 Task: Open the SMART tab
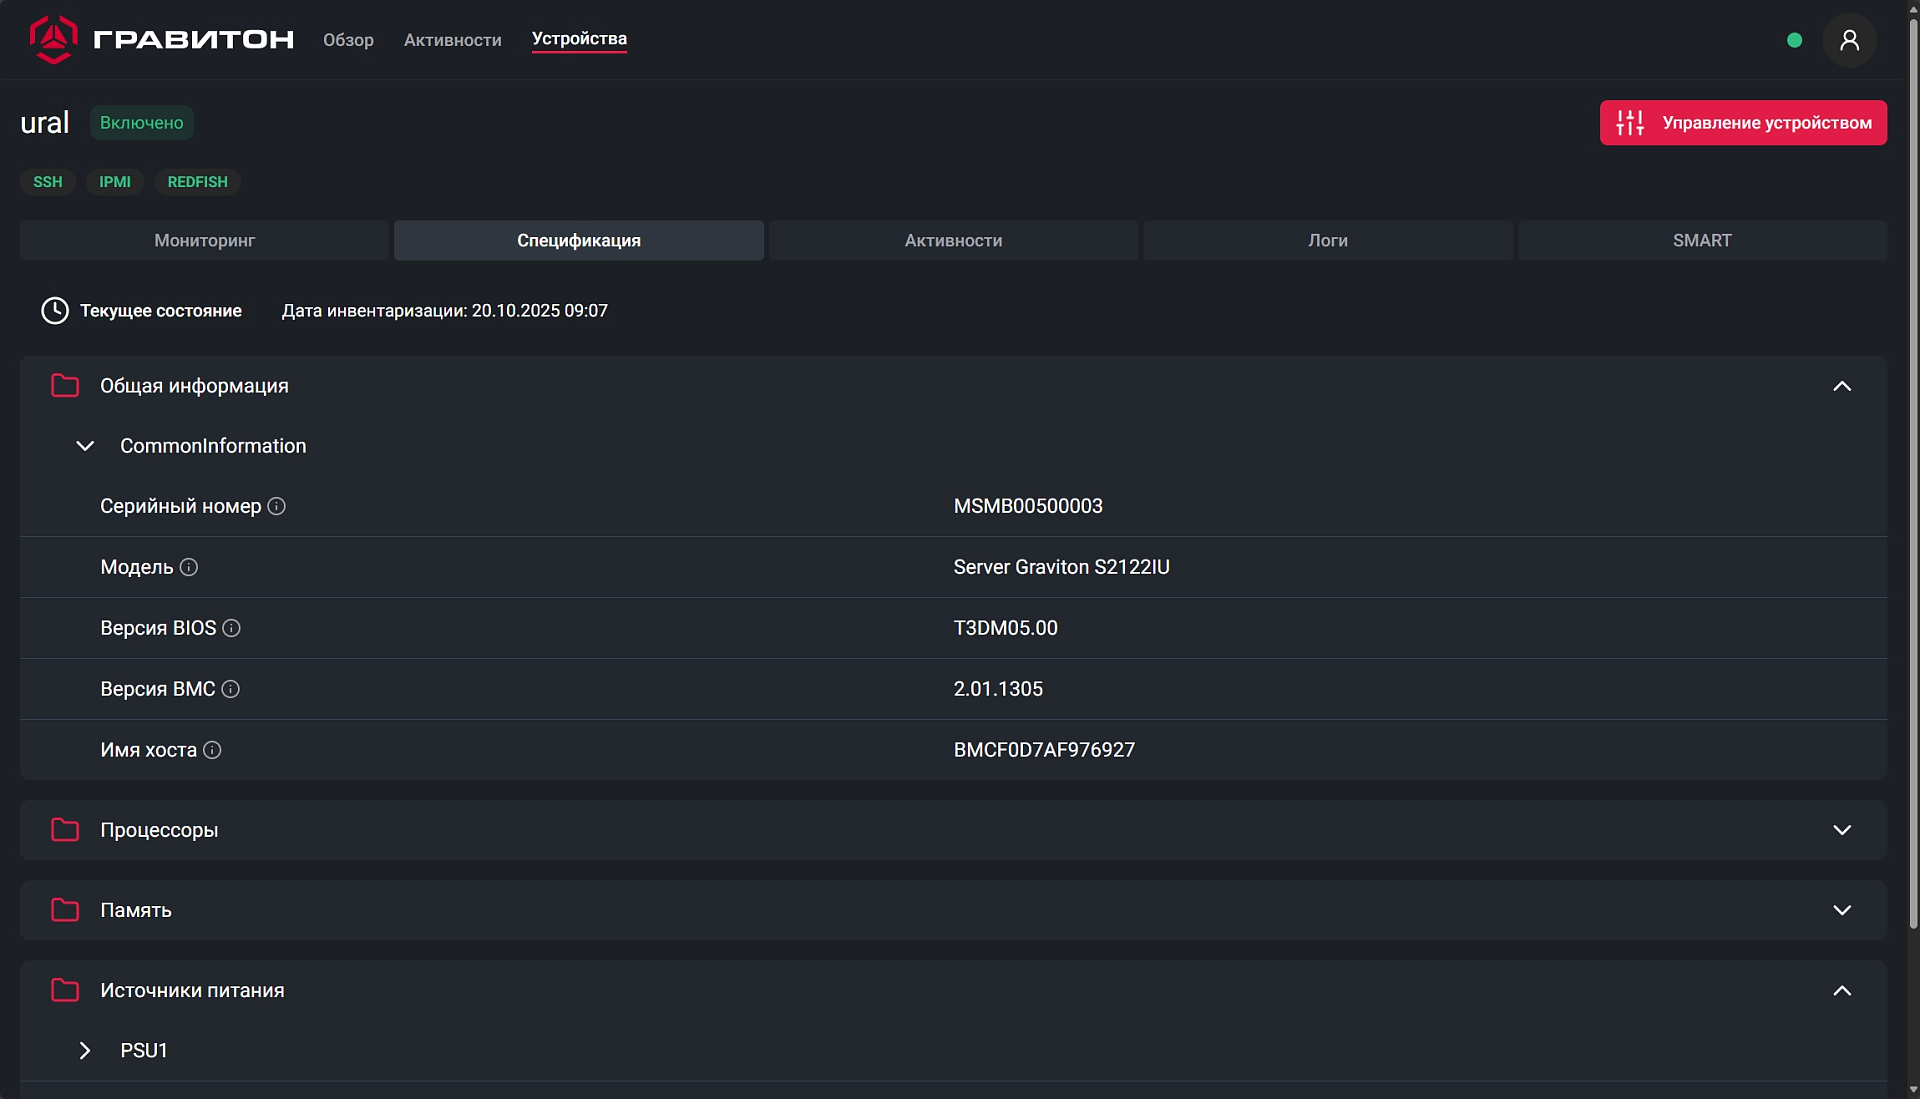pyautogui.click(x=1702, y=241)
